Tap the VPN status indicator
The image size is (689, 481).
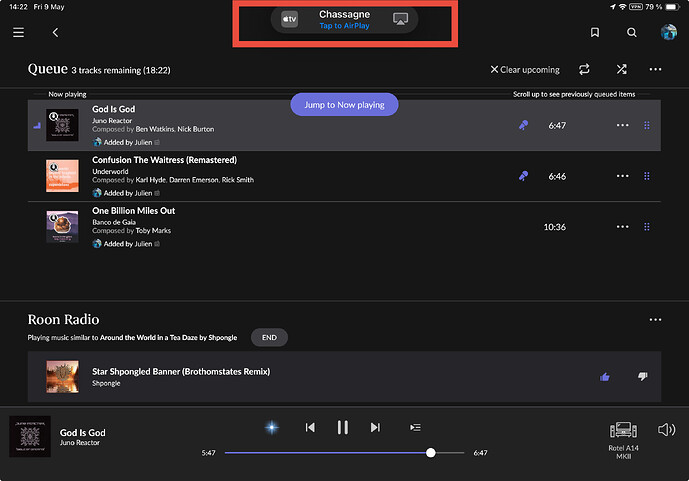pos(636,7)
